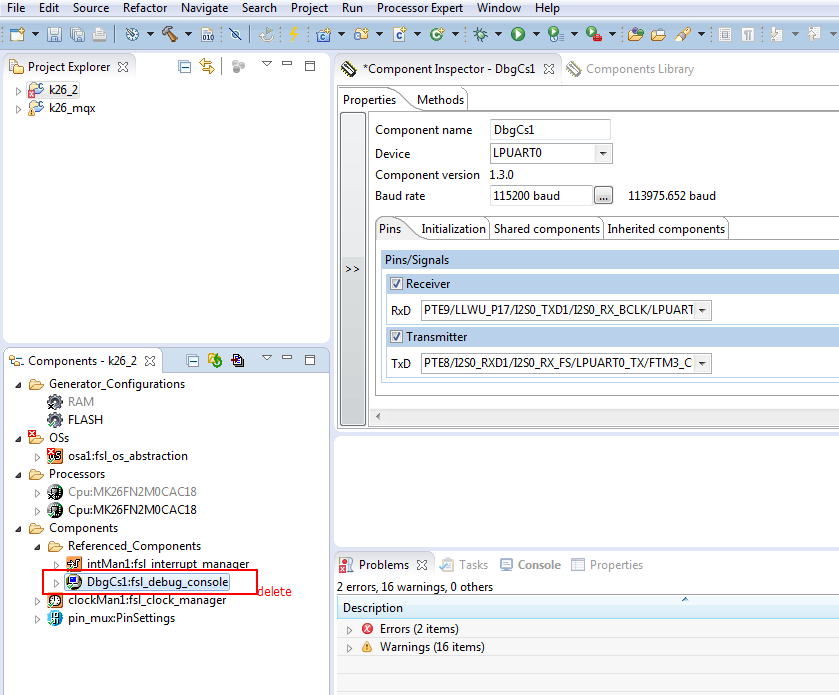
Task: Toggle the Receiver checkbox
Action: pyautogui.click(x=396, y=284)
